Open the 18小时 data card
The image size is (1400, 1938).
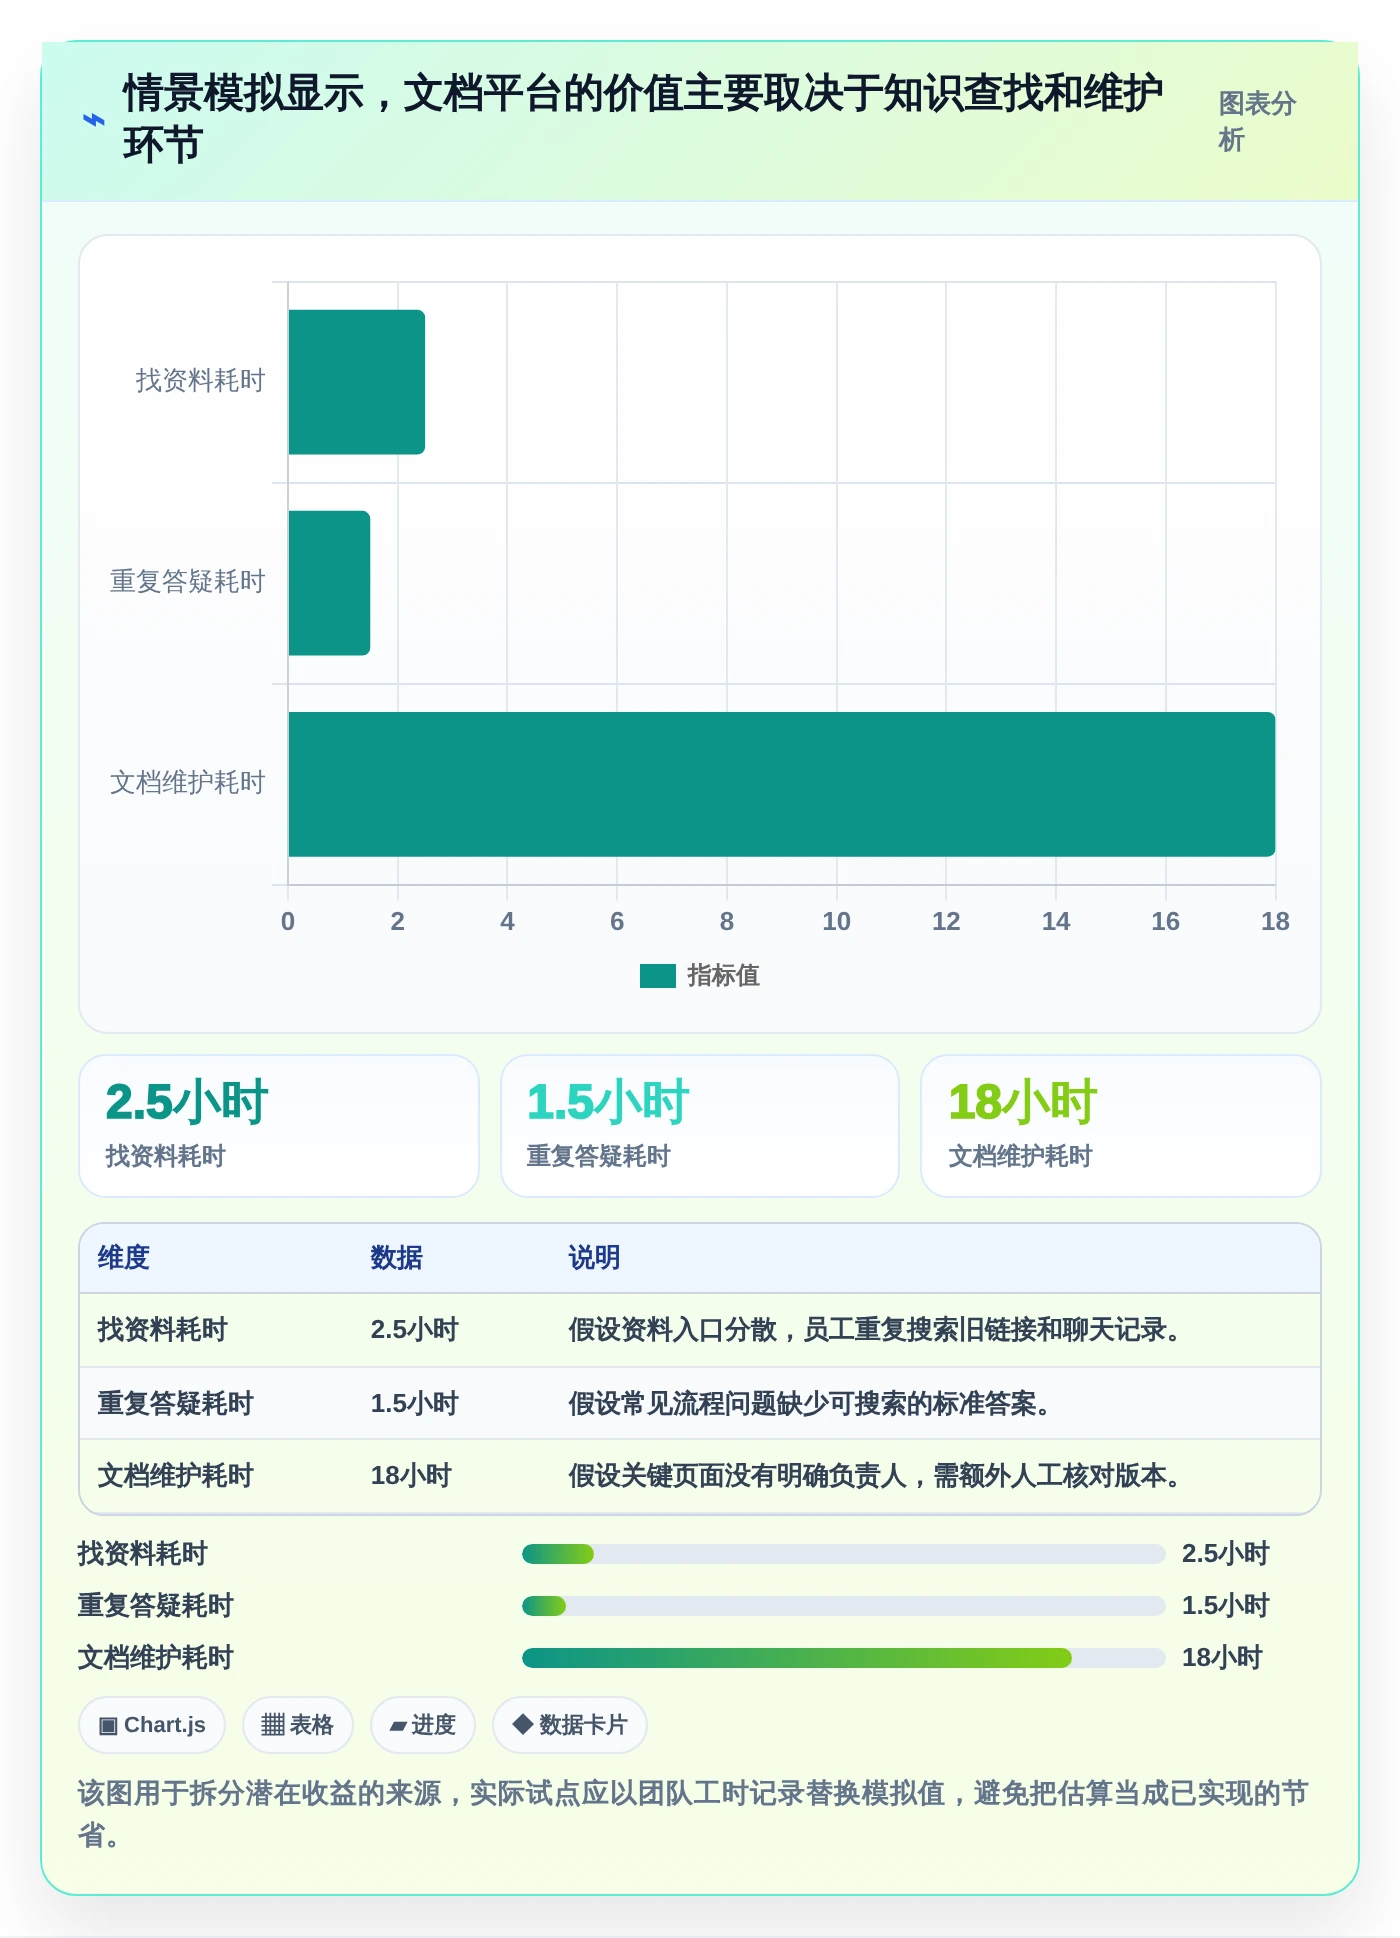coord(1121,1126)
